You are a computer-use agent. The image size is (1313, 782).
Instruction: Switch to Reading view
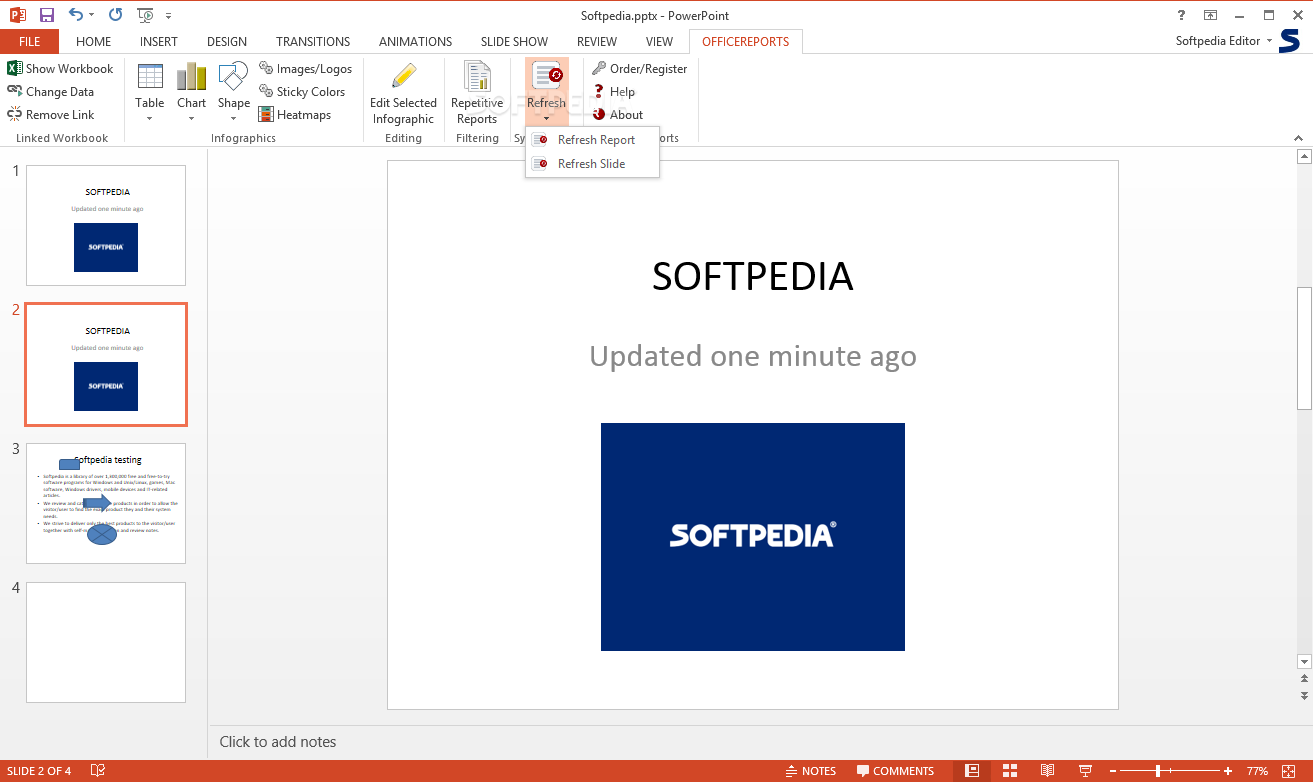(1047, 771)
